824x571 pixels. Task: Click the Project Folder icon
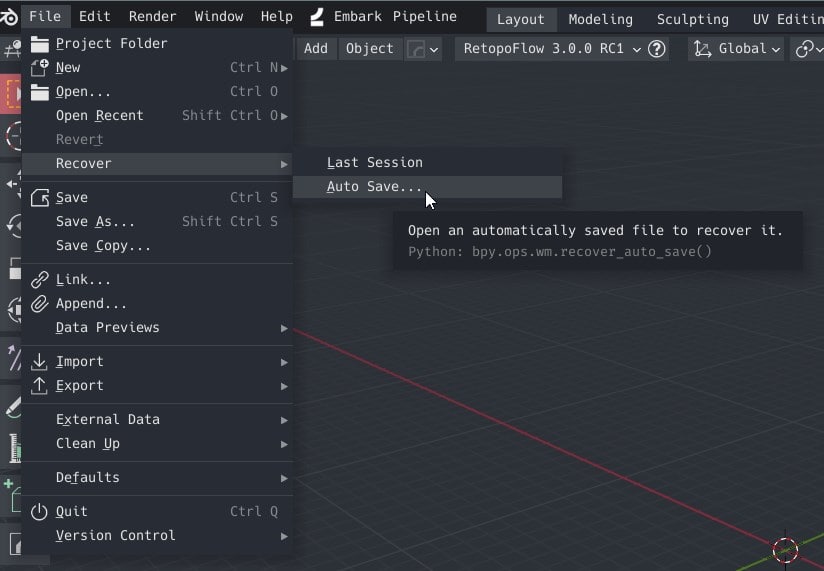(x=39, y=44)
